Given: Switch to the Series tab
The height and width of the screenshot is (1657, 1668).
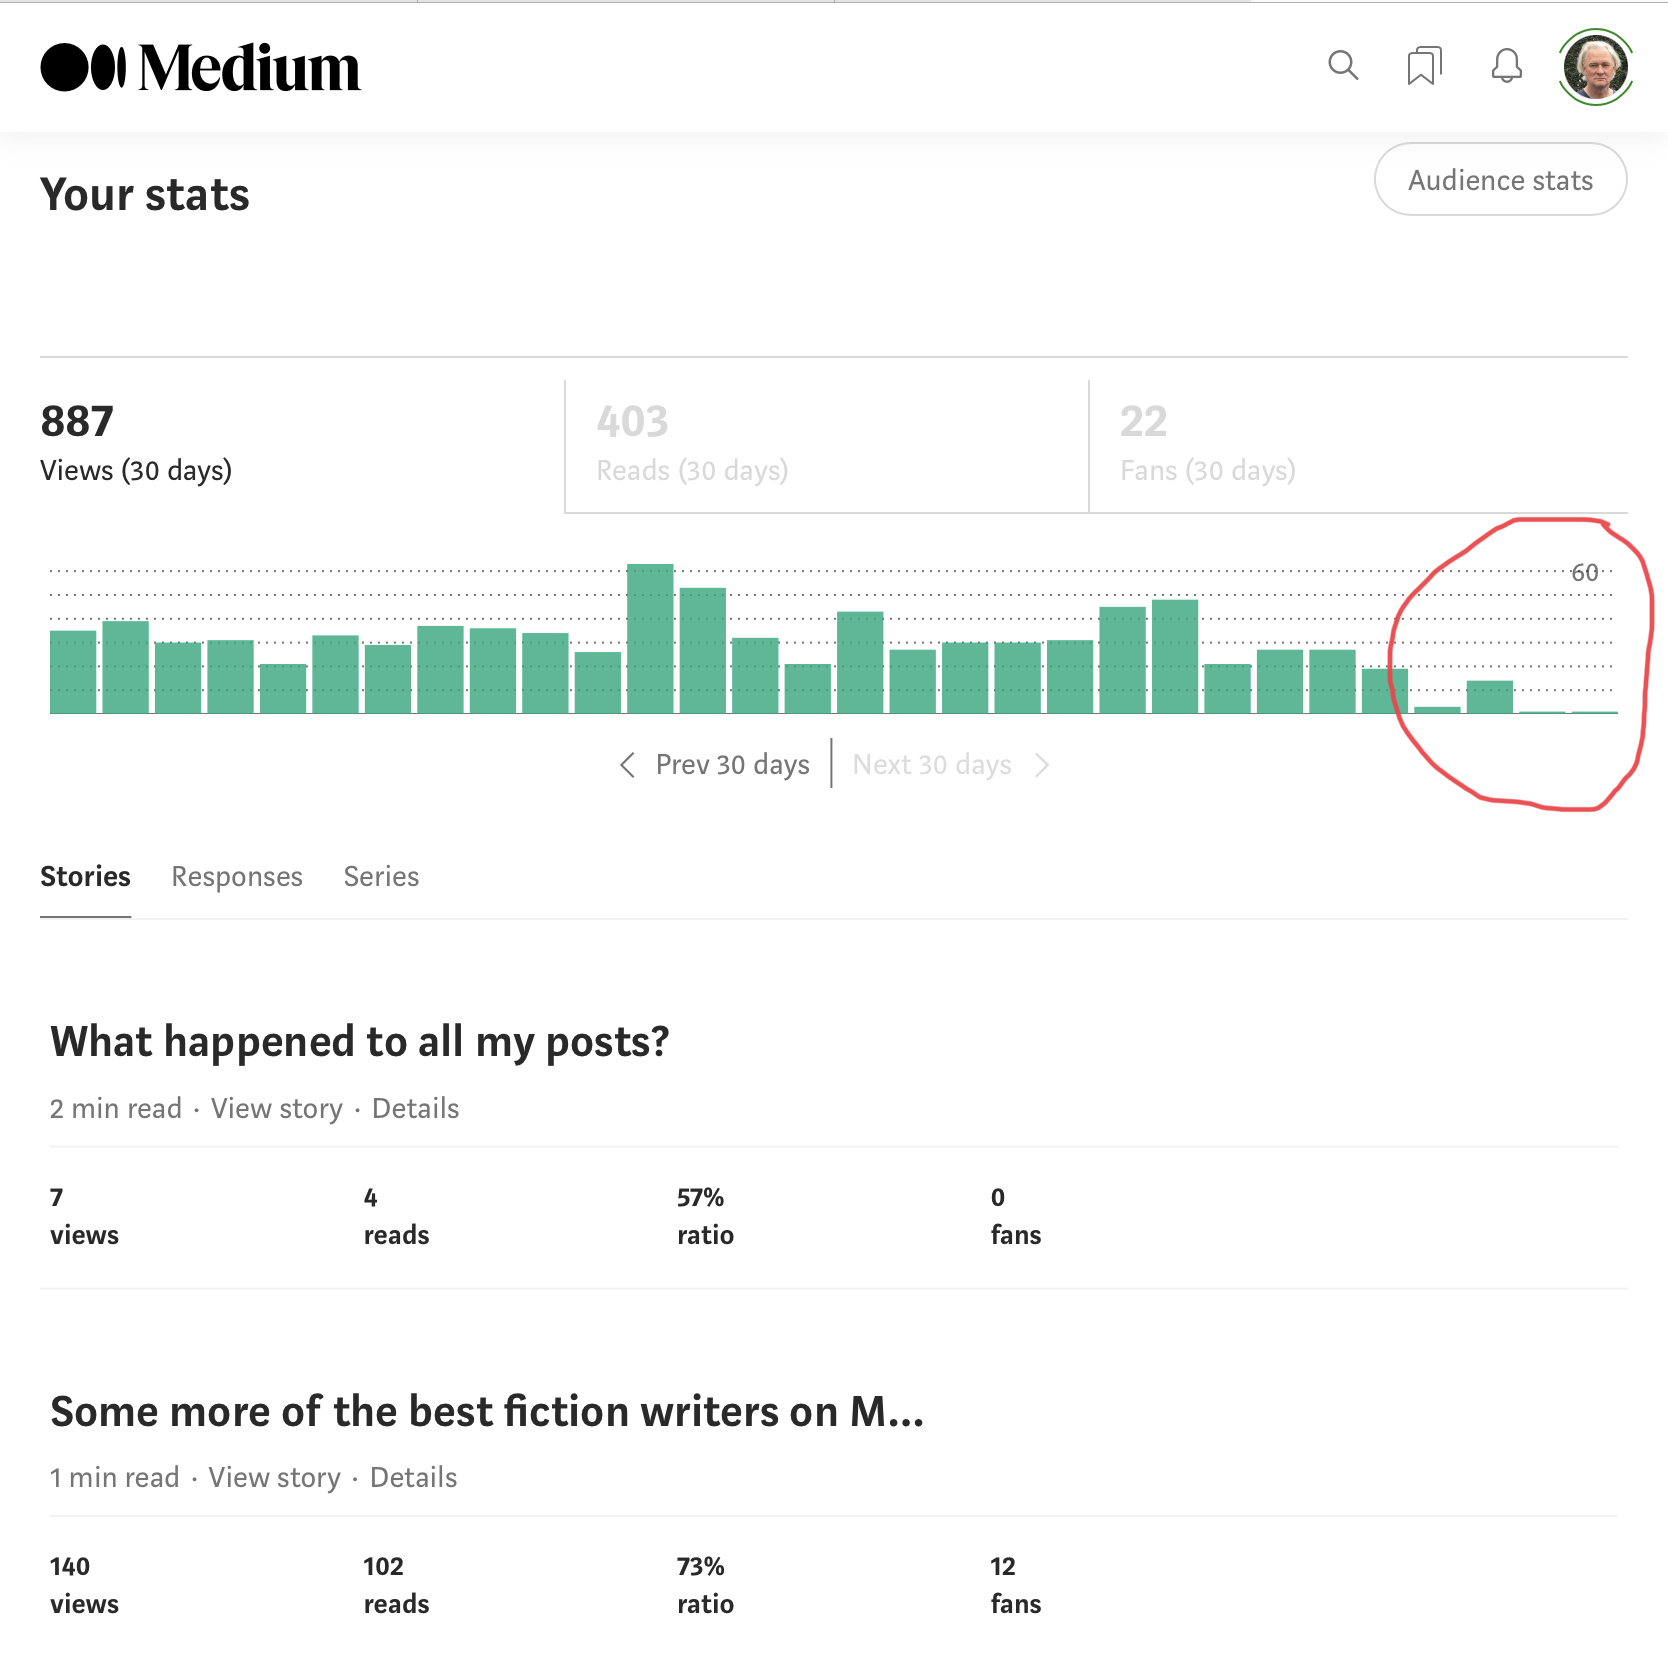Looking at the screenshot, I should 381,877.
